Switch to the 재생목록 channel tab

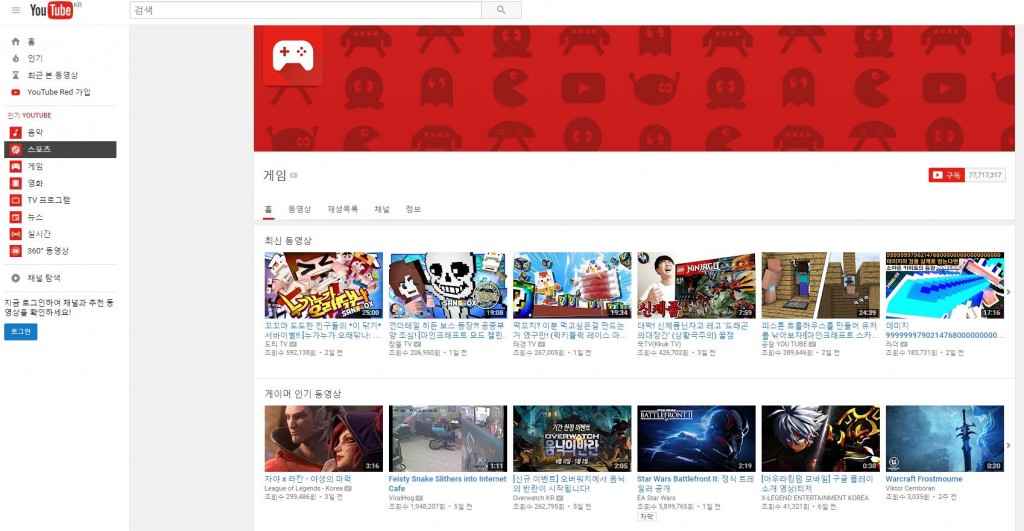pos(343,209)
